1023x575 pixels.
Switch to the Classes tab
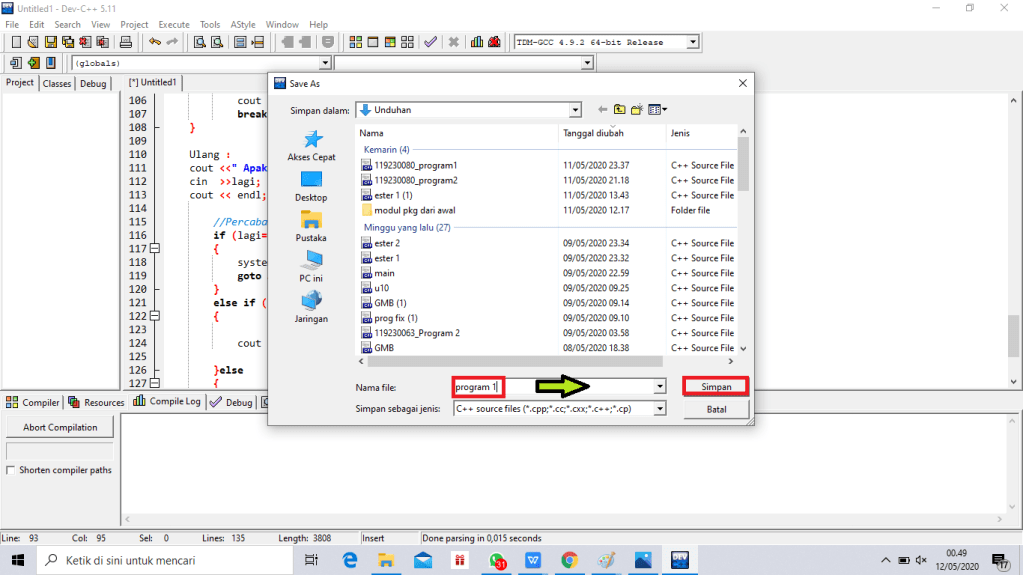coord(57,84)
